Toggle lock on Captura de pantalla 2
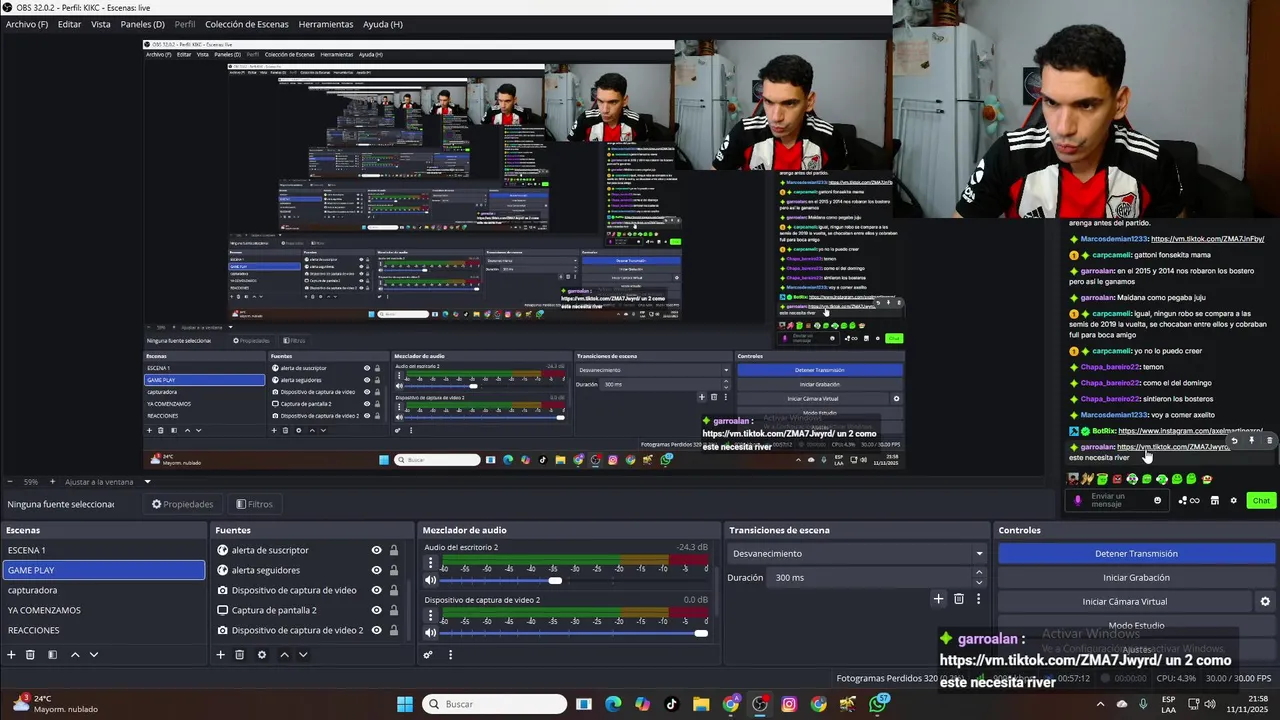Viewport: 1280px width, 720px height. point(394,610)
